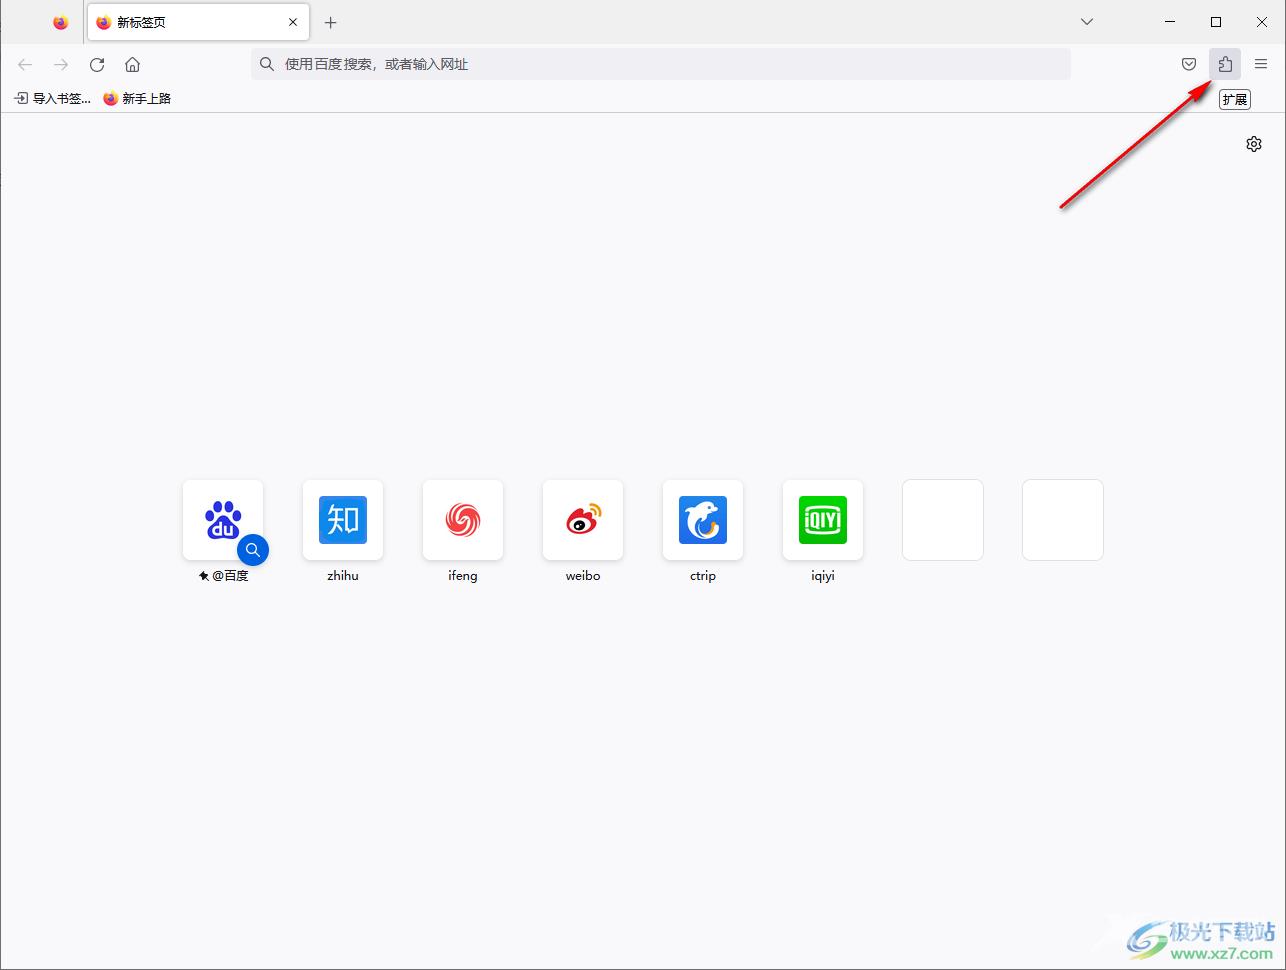Viewport: 1286px width, 970px height.
Task: Close the 新标签页 tab
Action: (x=293, y=22)
